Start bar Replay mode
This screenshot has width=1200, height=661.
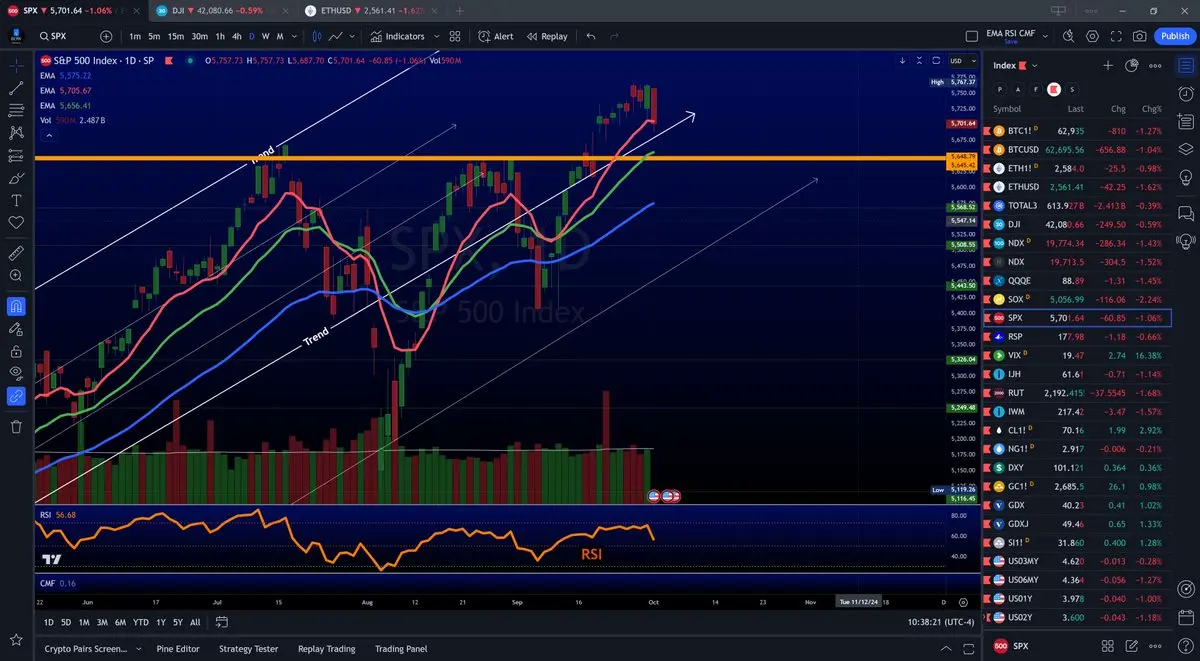click(x=546, y=36)
